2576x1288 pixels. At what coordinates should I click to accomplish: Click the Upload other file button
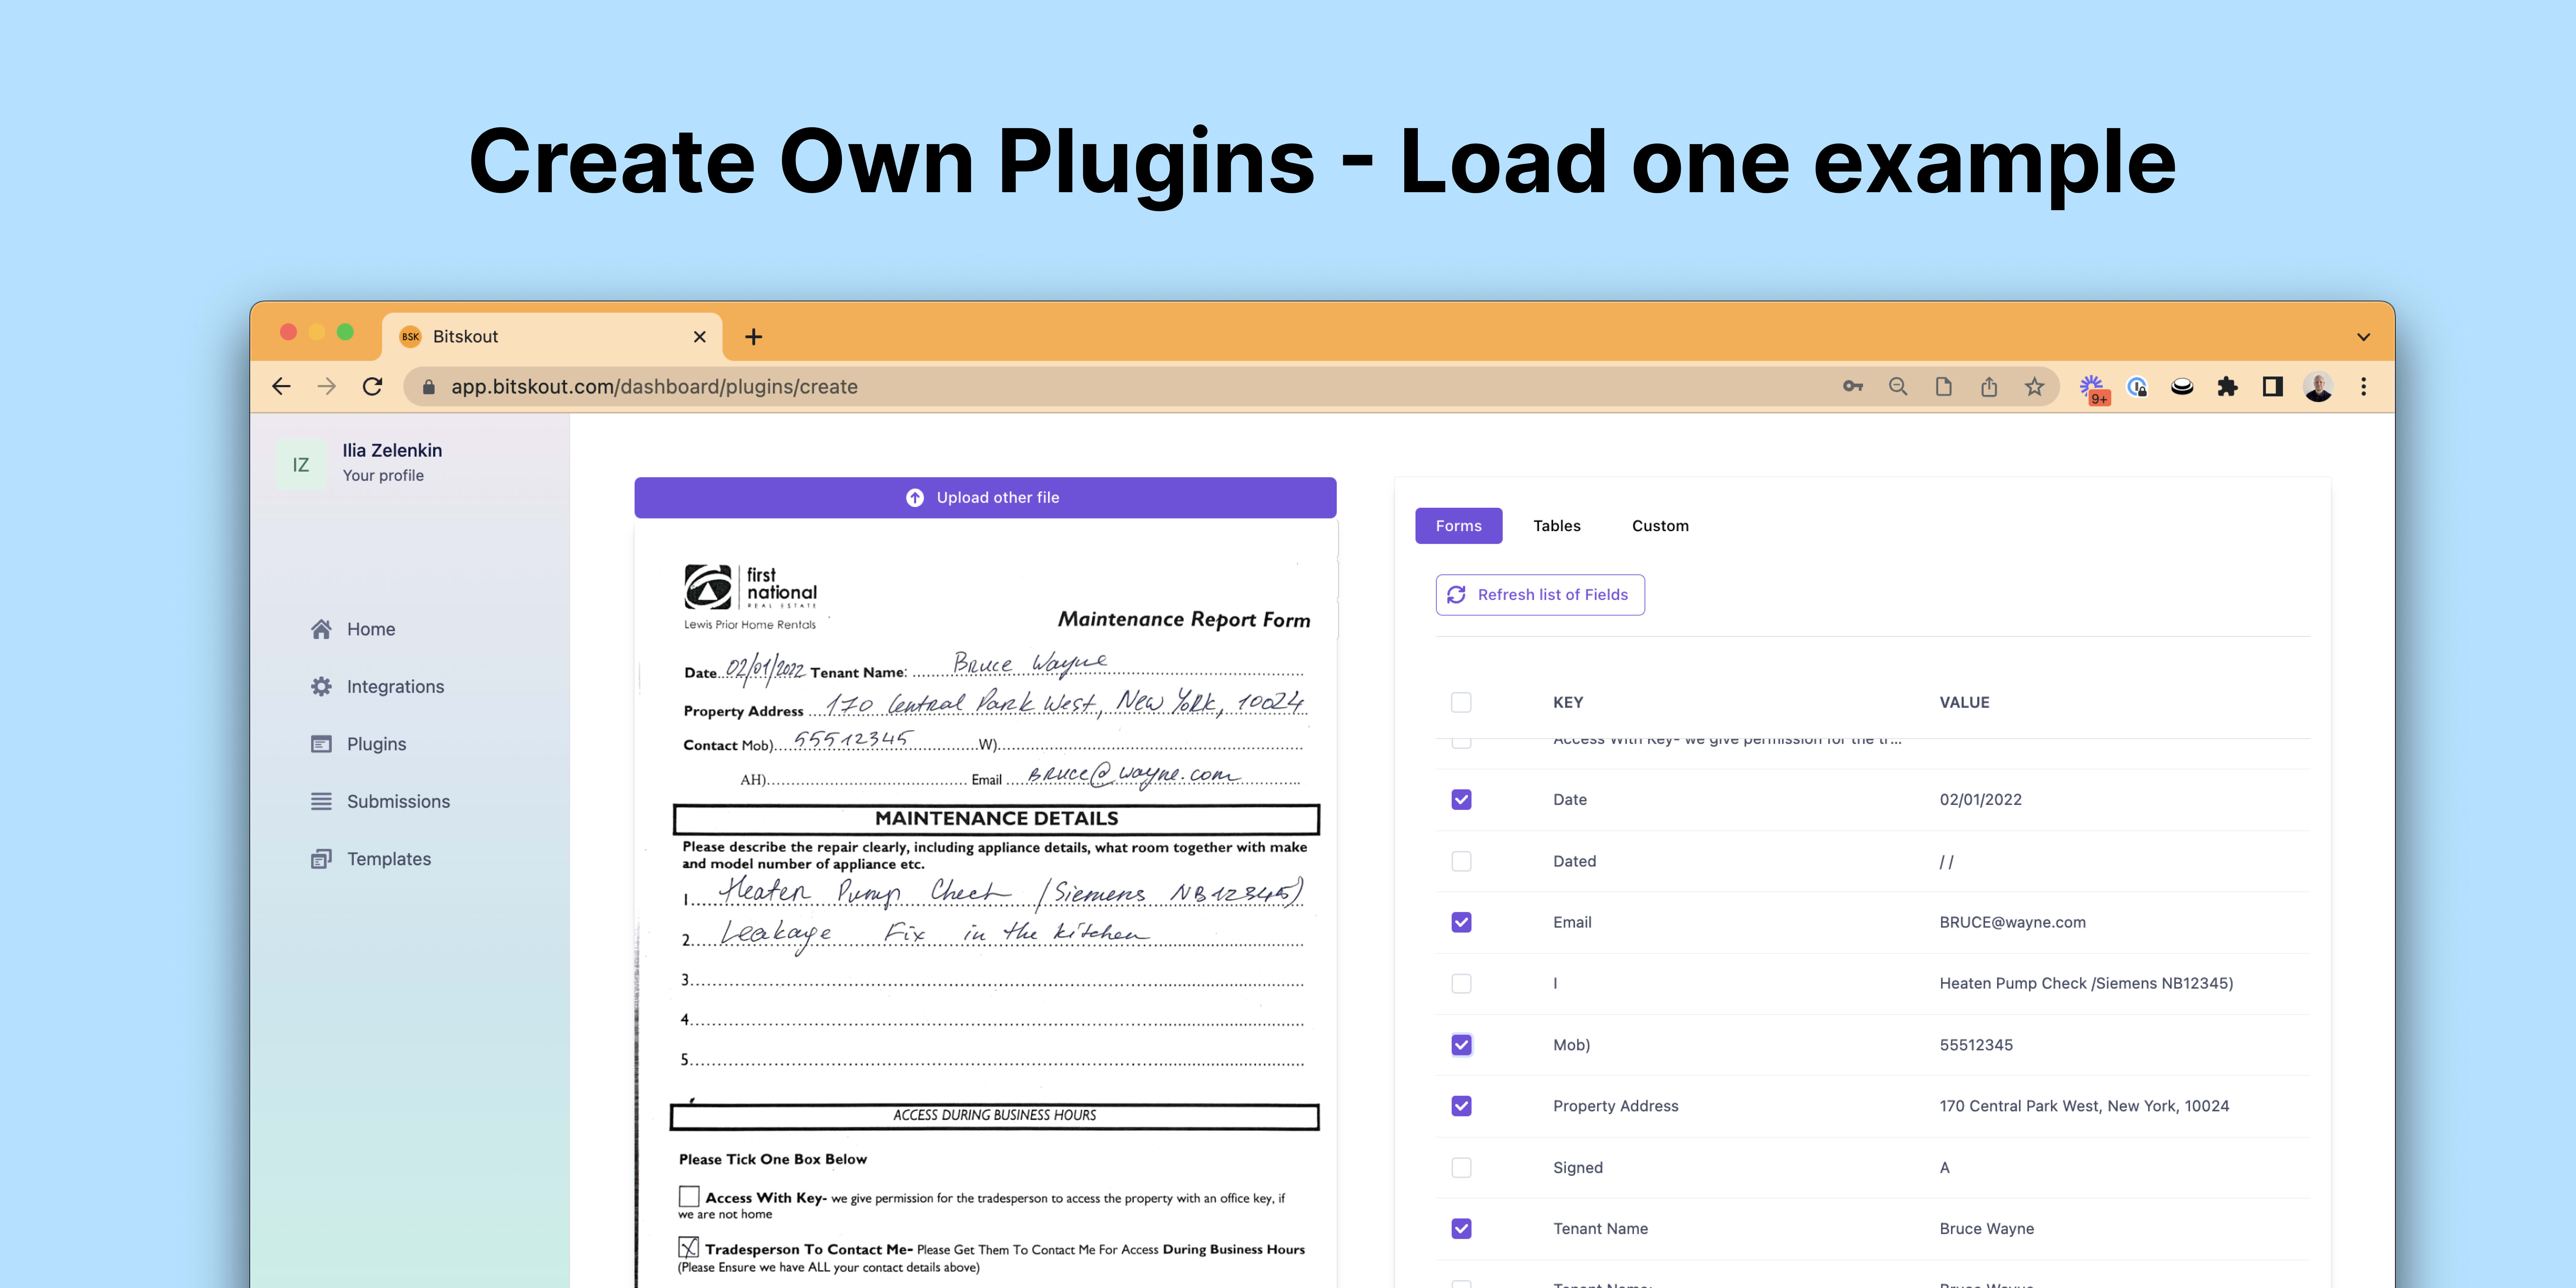(x=985, y=498)
